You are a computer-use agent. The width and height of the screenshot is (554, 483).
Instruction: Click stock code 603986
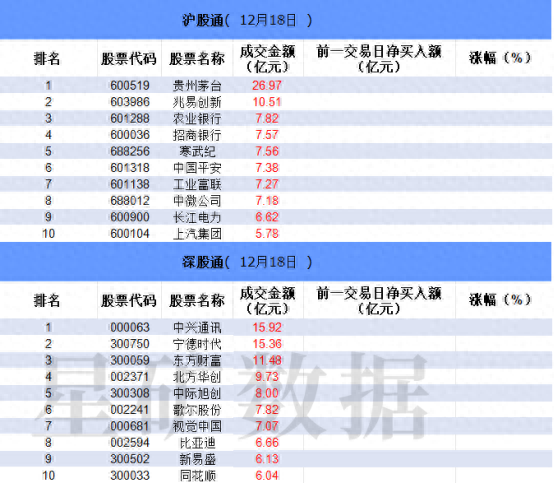pyautogui.click(x=130, y=102)
